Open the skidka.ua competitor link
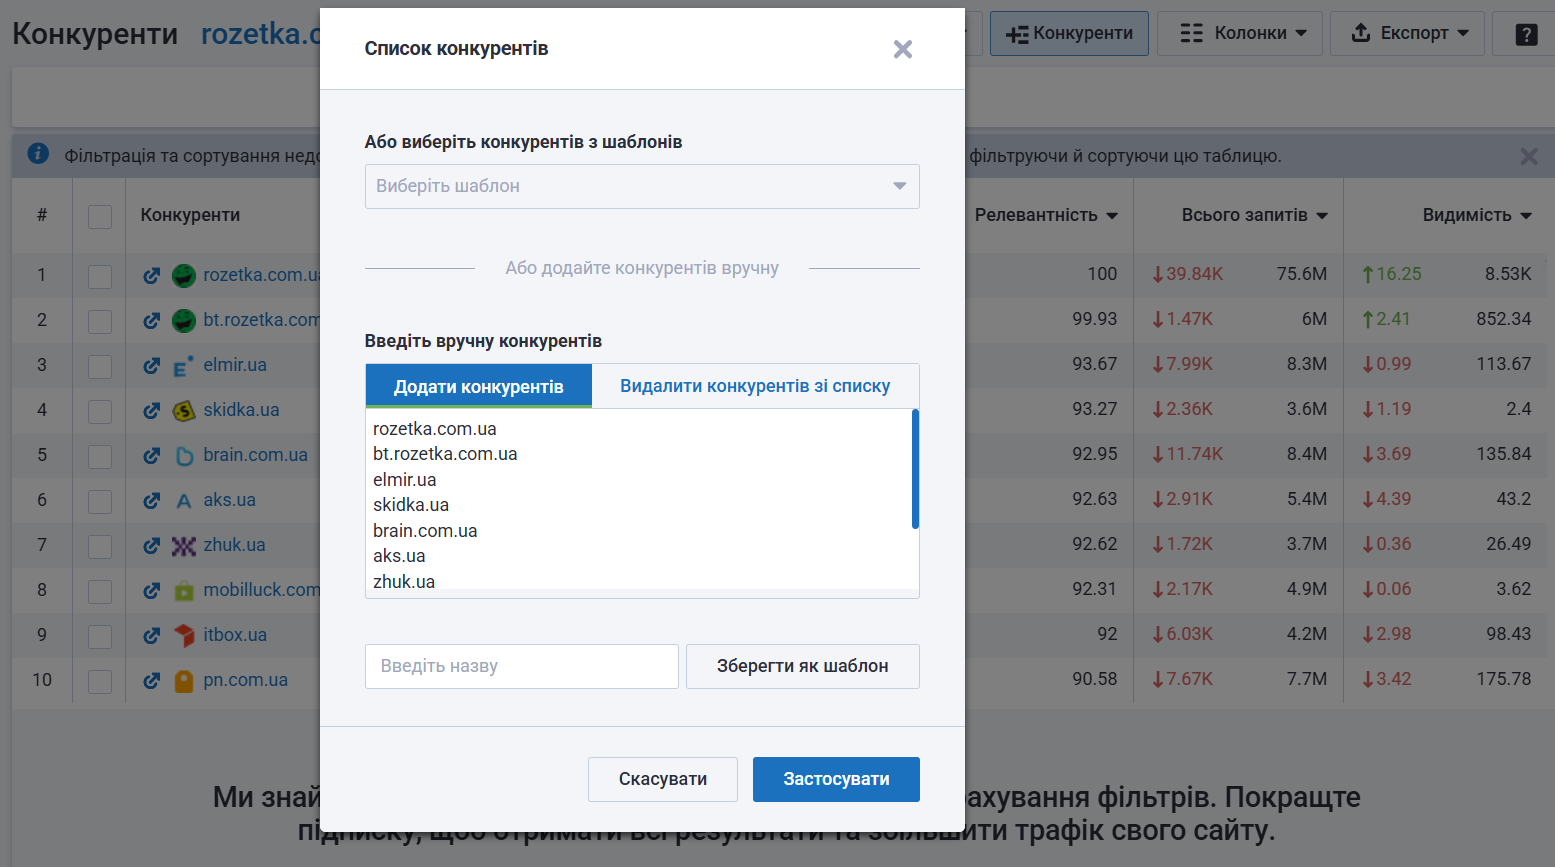Screen dimensions: 1555x867 (241, 410)
